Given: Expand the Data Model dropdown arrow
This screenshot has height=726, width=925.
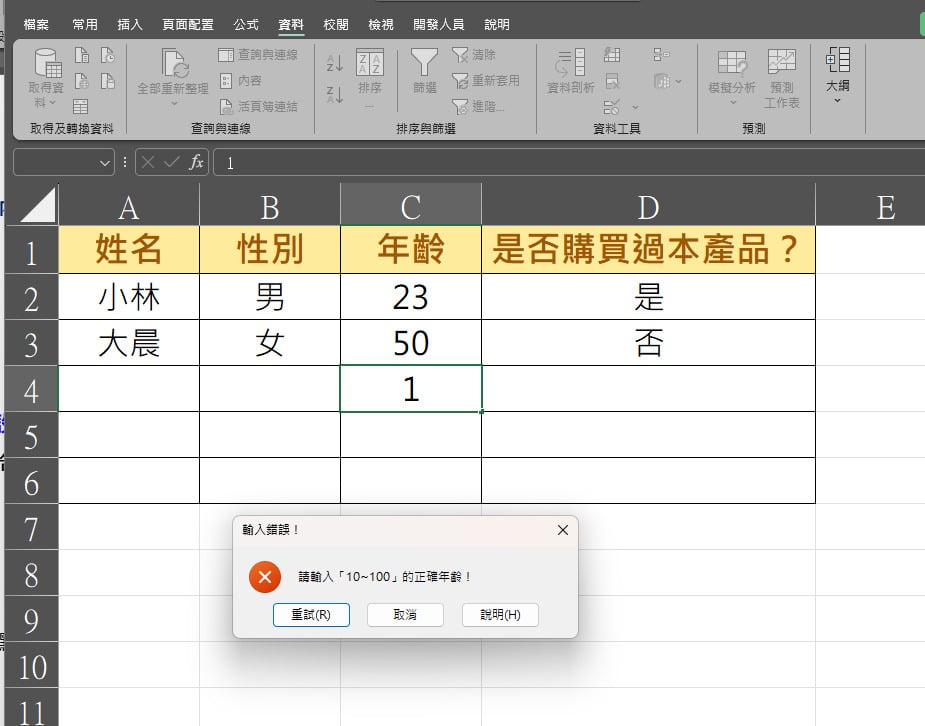Looking at the screenshot, I should point(678,81).
